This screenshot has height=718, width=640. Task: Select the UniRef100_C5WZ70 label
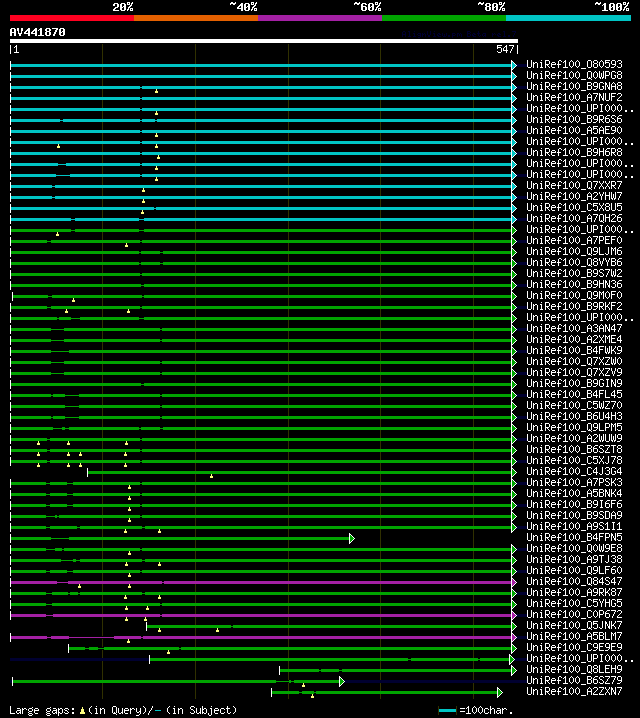point(574,405)
